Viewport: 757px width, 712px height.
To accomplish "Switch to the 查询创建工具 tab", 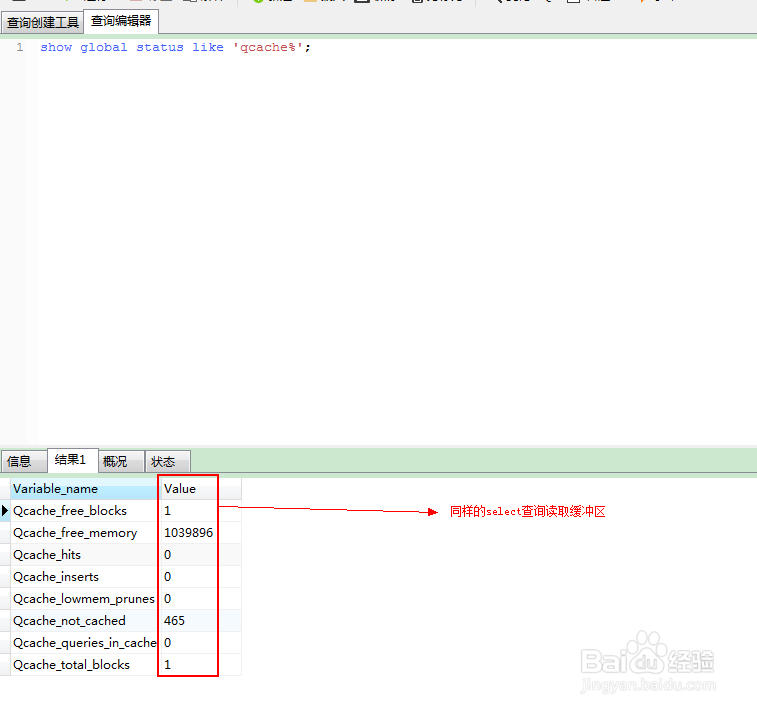I will tap(42, 23).
